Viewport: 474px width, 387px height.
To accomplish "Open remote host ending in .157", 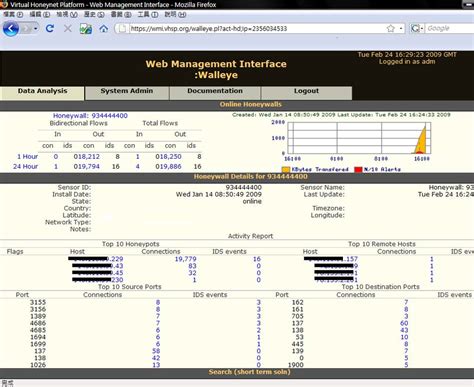I will [x=331, y=259].
